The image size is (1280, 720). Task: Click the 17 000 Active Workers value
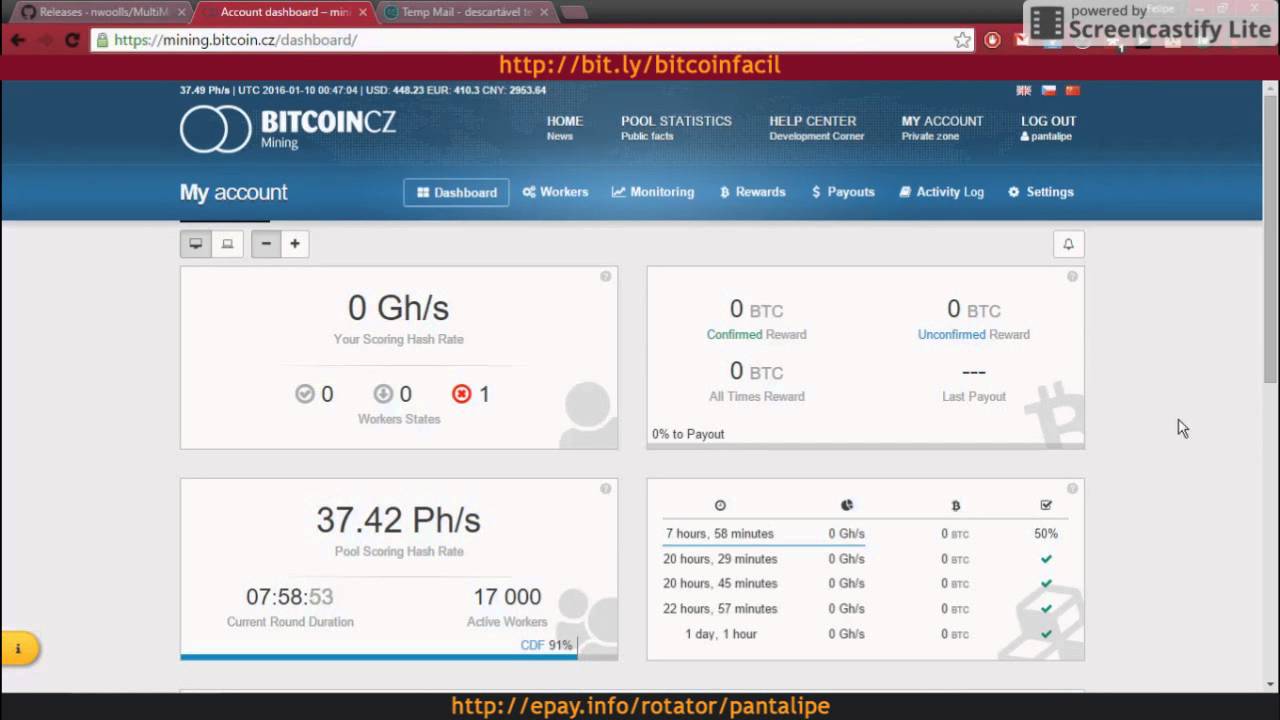pyautogui.click(x=507, y=597)
